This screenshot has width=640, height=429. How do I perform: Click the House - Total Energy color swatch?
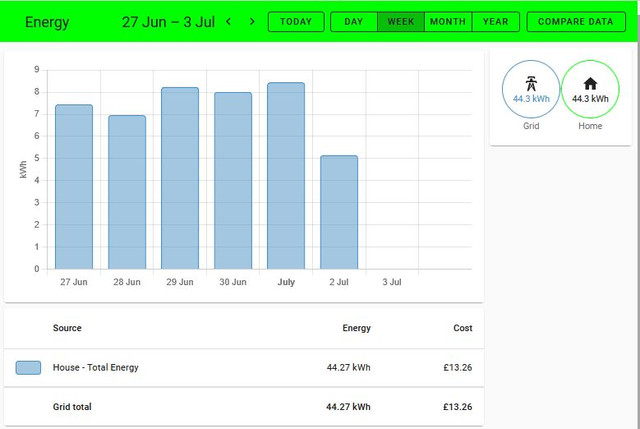pos(28,368)
